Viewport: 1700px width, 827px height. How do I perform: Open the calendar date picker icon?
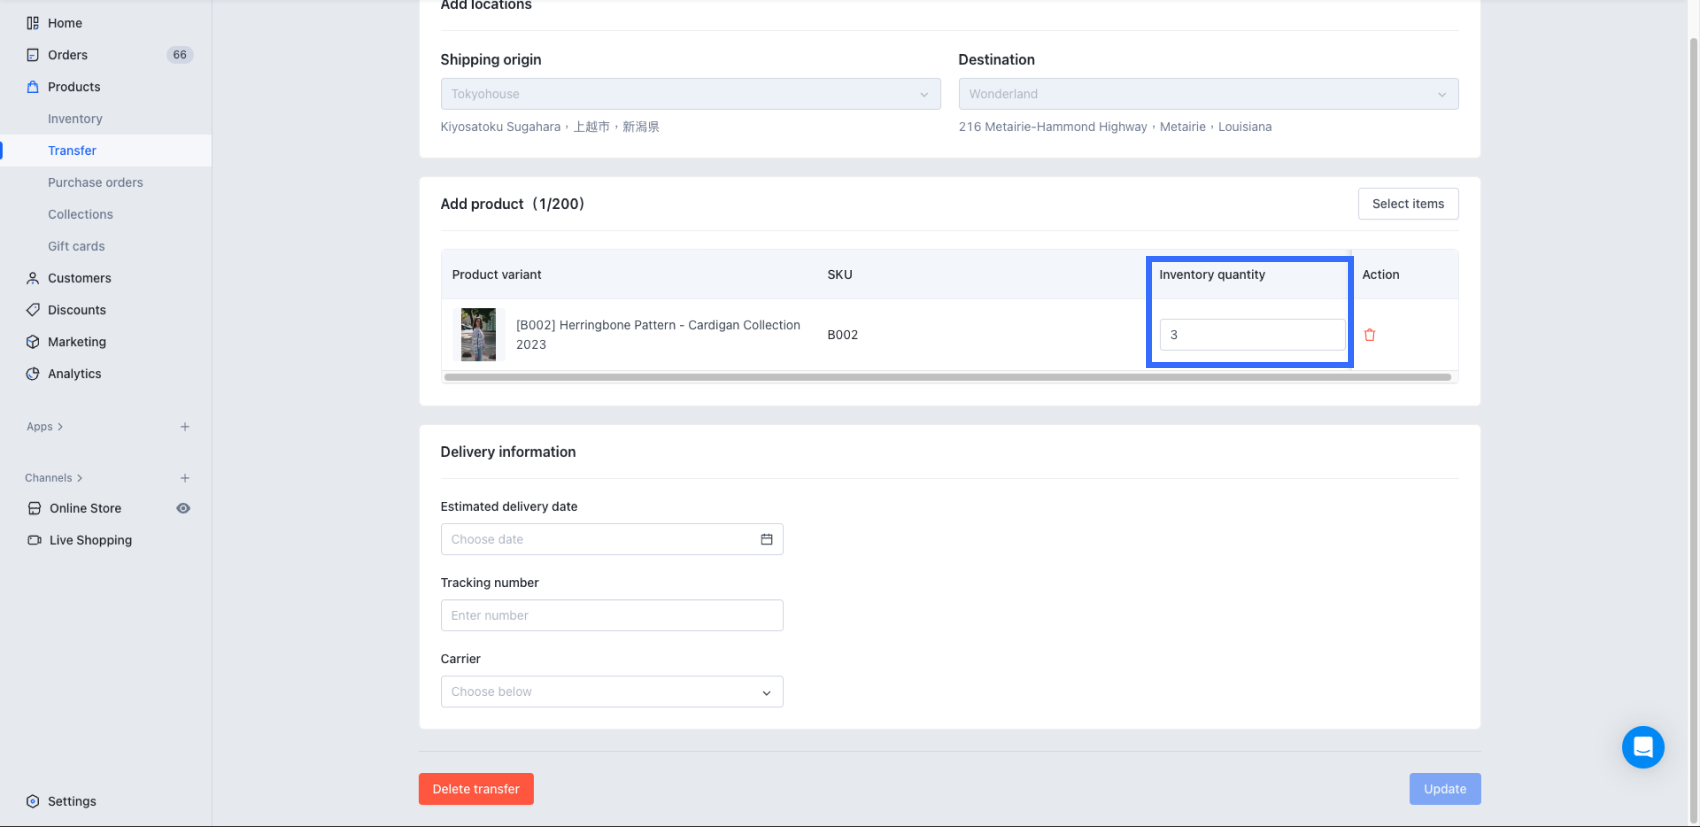[x=766, y=539]
